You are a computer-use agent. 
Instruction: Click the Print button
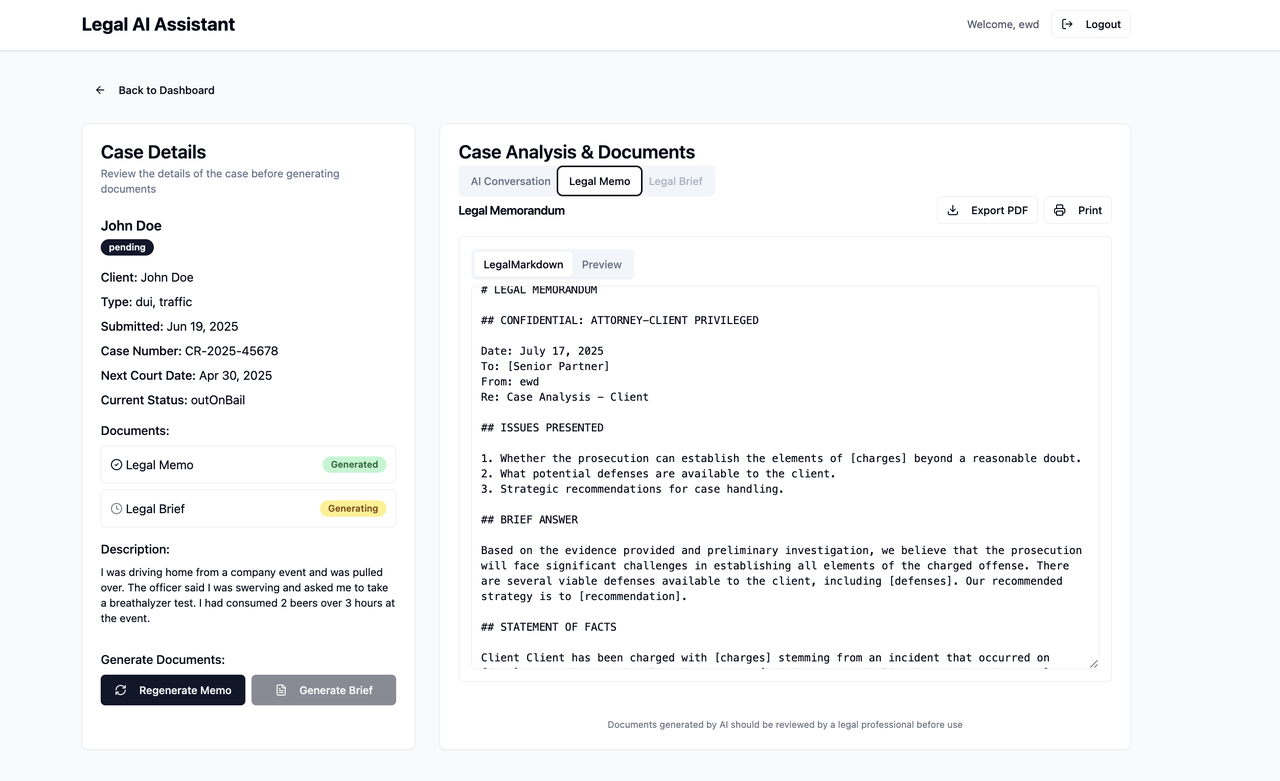pos(1078,210)
